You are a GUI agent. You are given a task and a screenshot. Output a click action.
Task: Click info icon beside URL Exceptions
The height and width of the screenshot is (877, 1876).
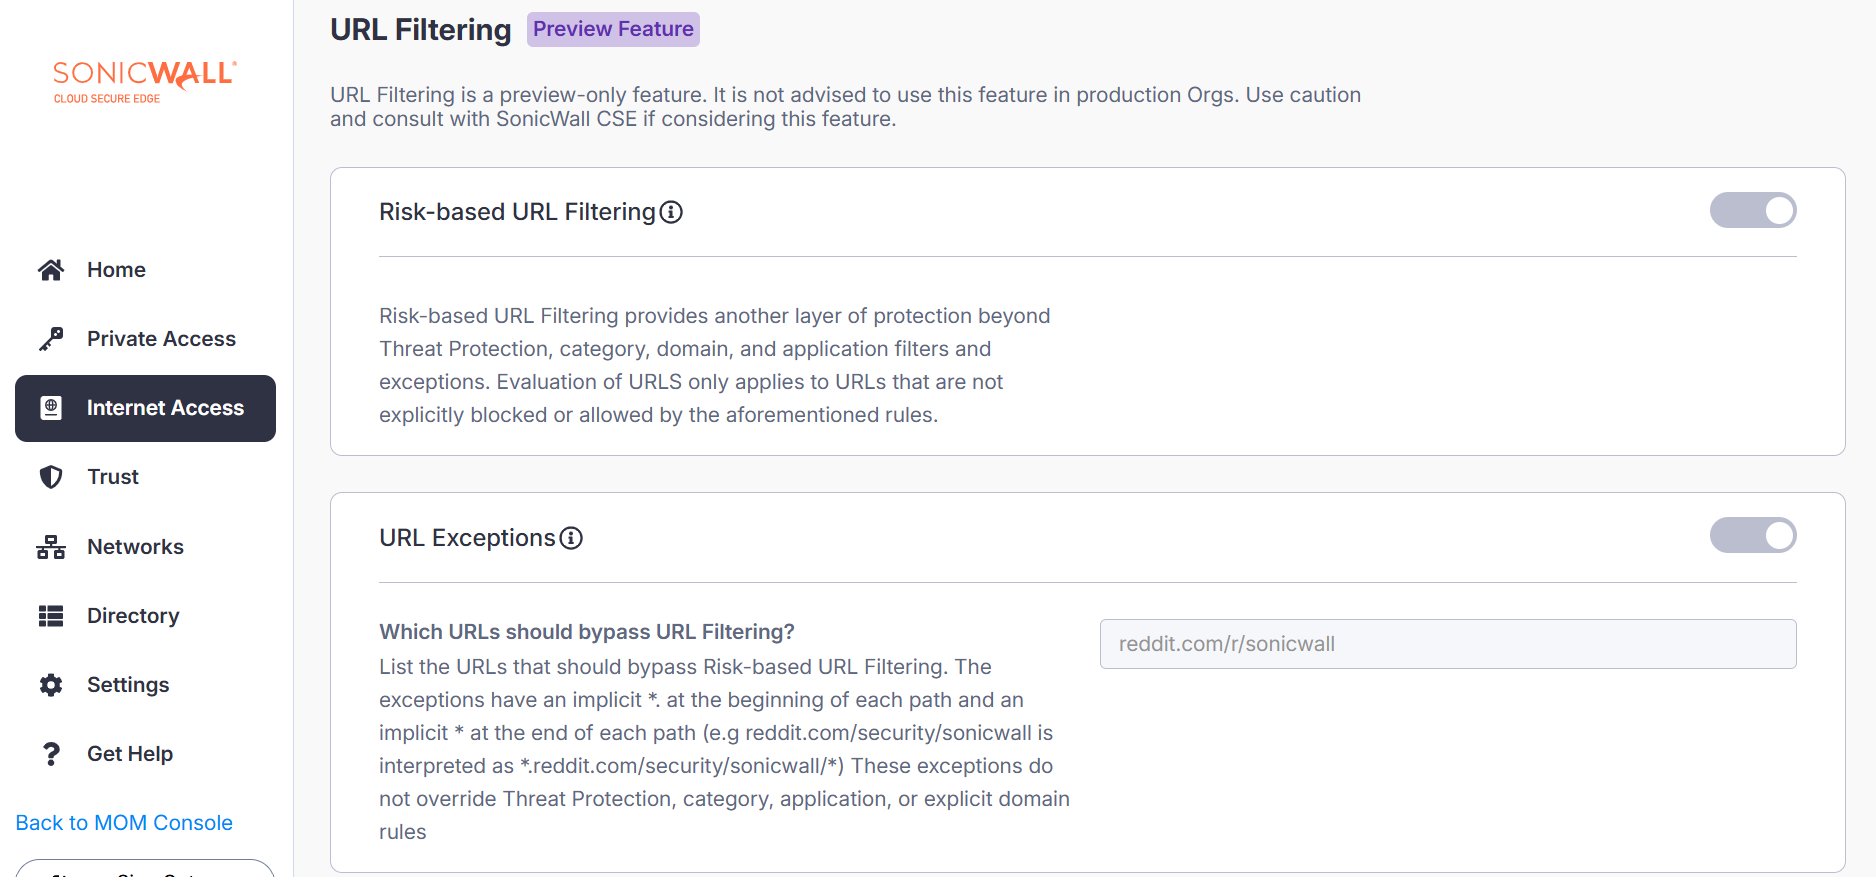coord(571,538)
